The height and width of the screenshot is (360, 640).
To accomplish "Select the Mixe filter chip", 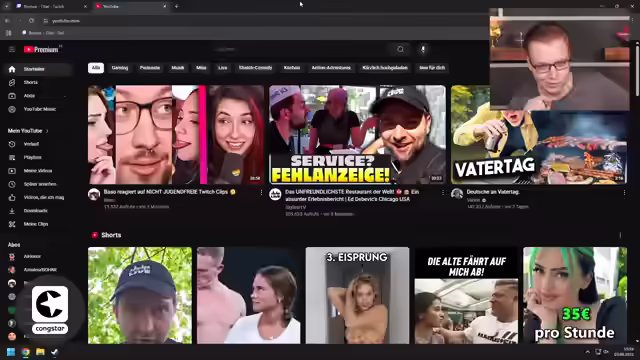I will tap(201, 68).
